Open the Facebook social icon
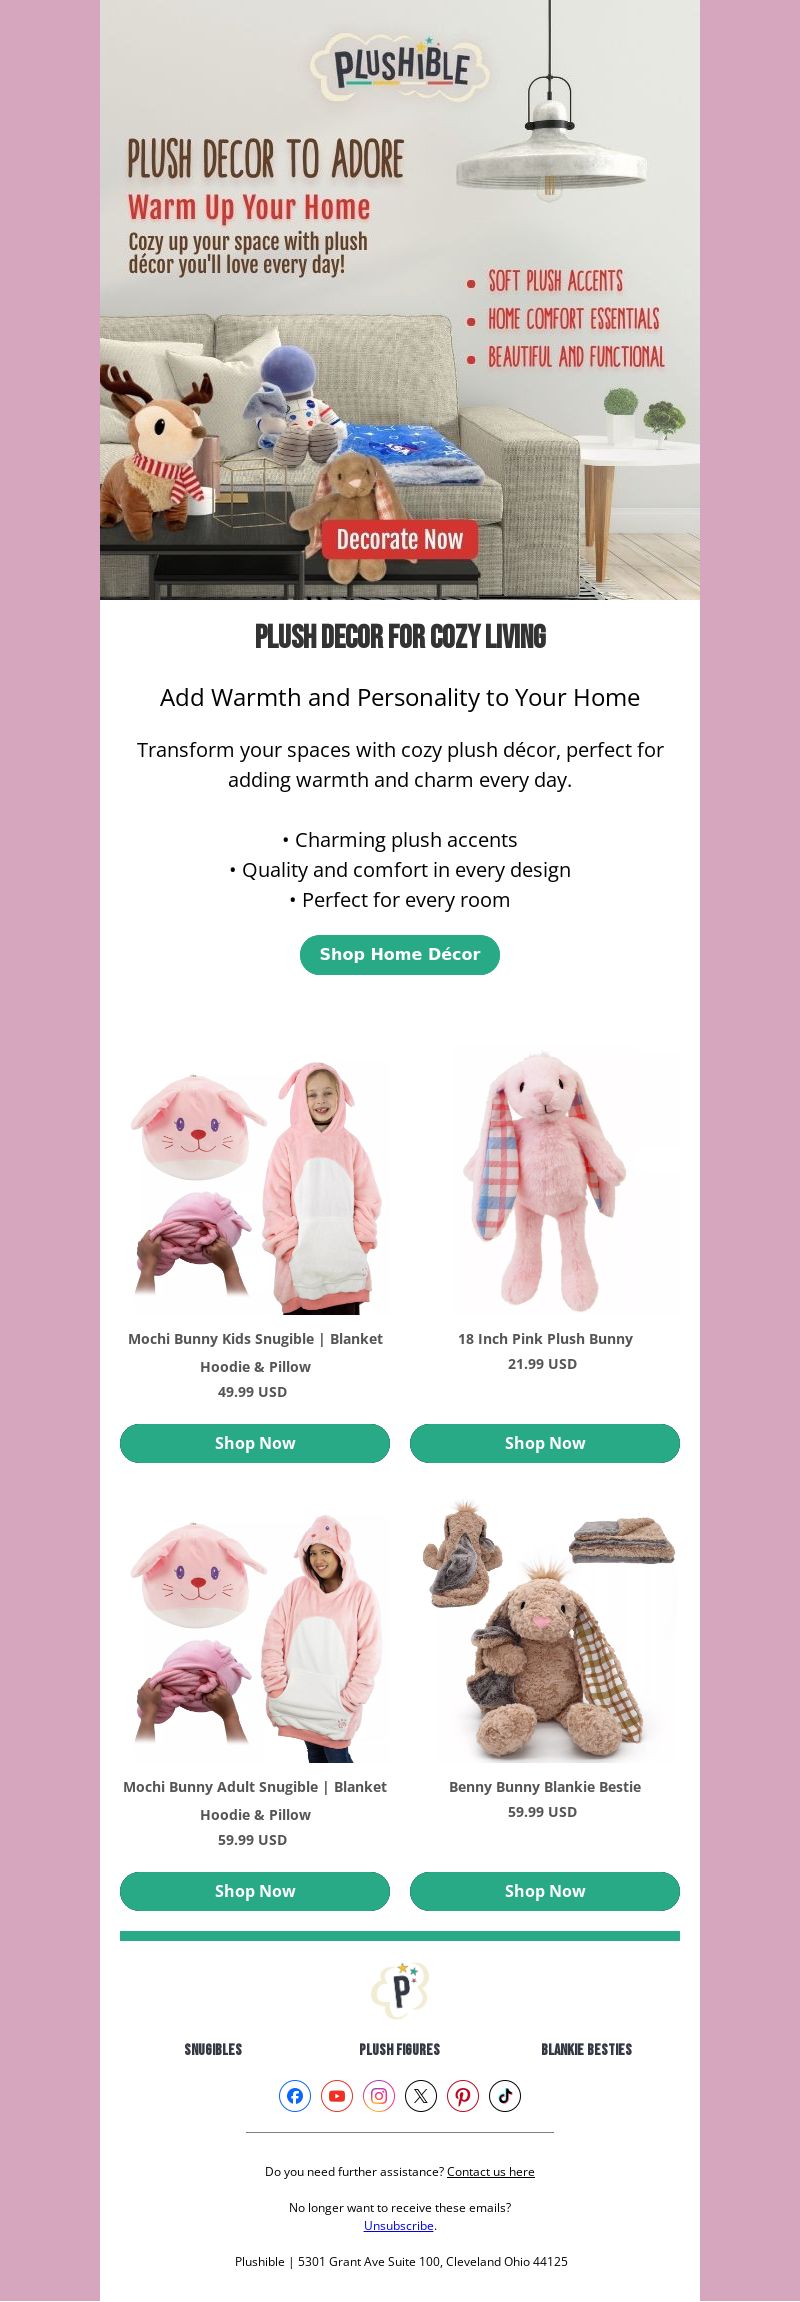Image resolution: width=800 pixels, height=2302 pixels. pos(295,2096)
